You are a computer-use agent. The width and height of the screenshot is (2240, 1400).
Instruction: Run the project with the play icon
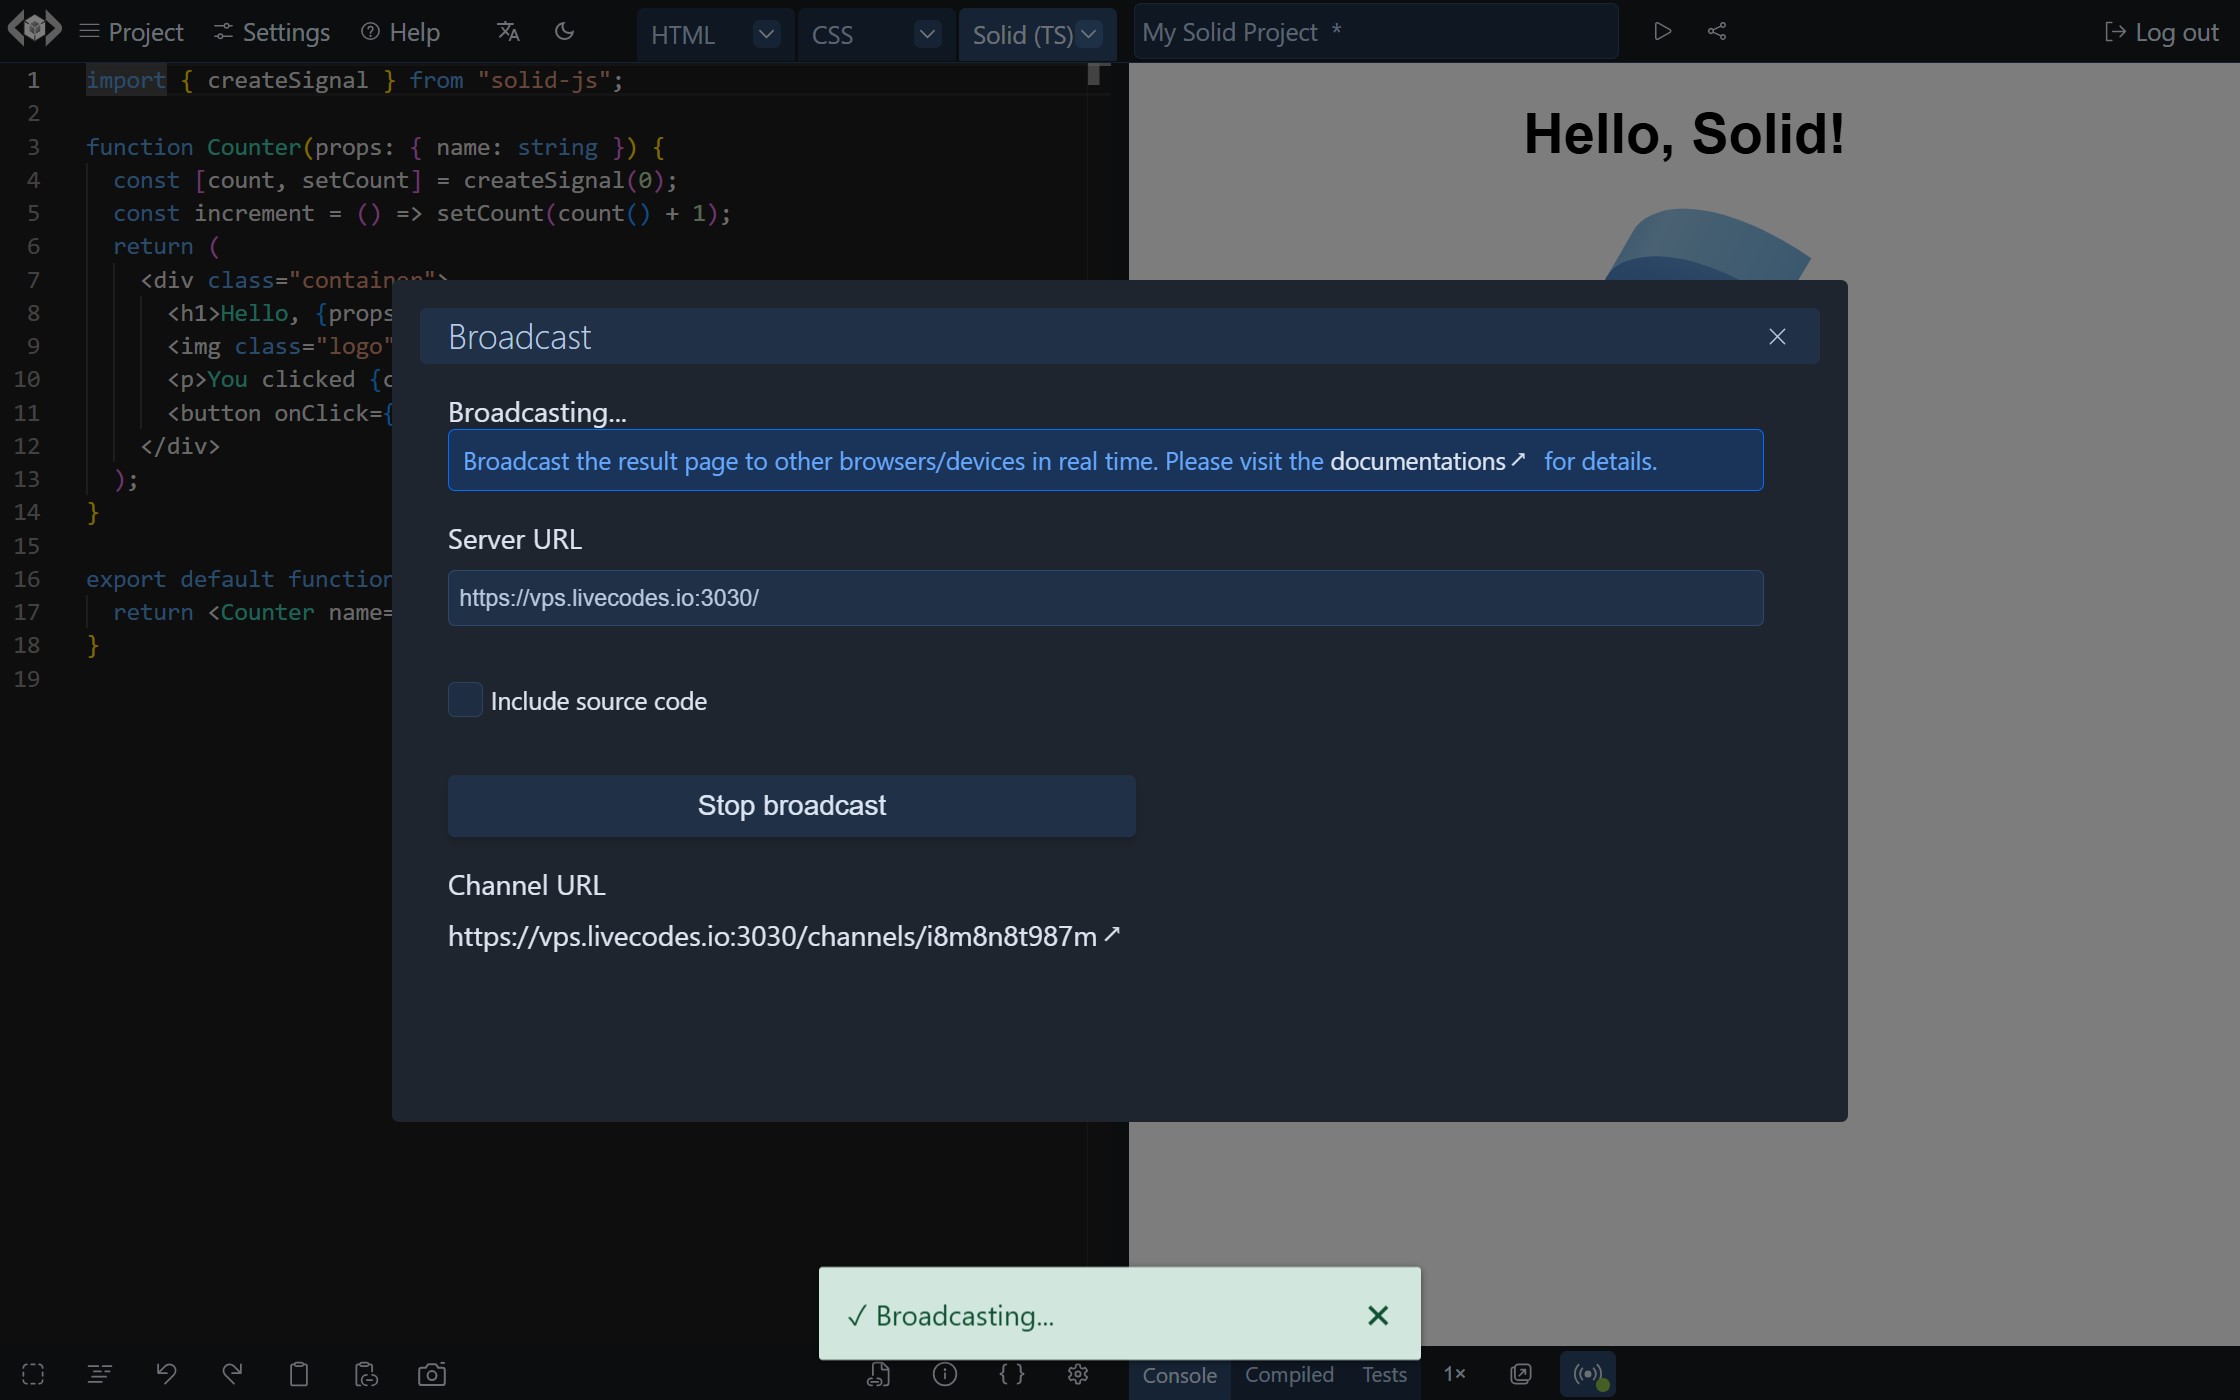coord(1662,31)
